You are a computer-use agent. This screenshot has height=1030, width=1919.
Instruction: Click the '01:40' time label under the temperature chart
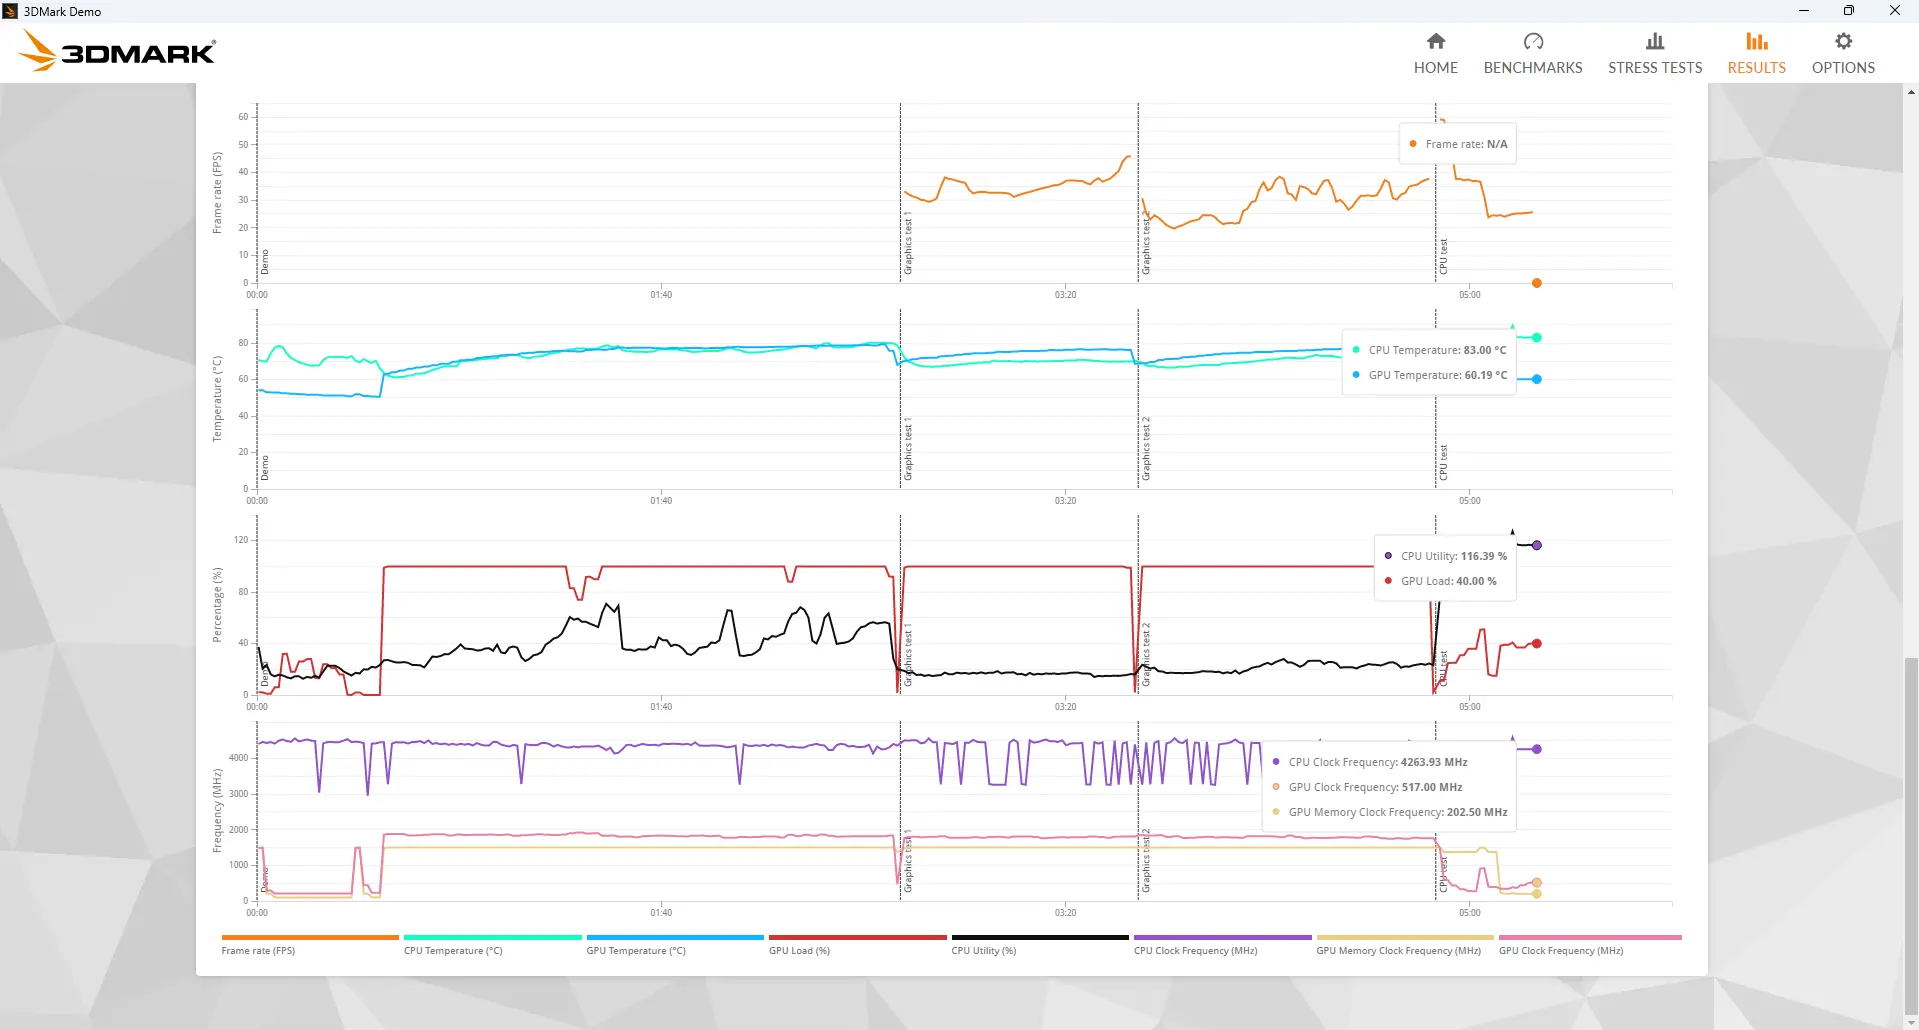point(661,501)
